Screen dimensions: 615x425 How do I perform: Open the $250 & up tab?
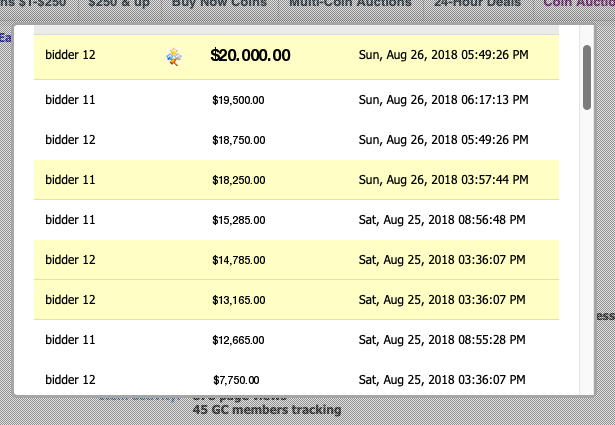pyautogui.click(x=119, y=4)
